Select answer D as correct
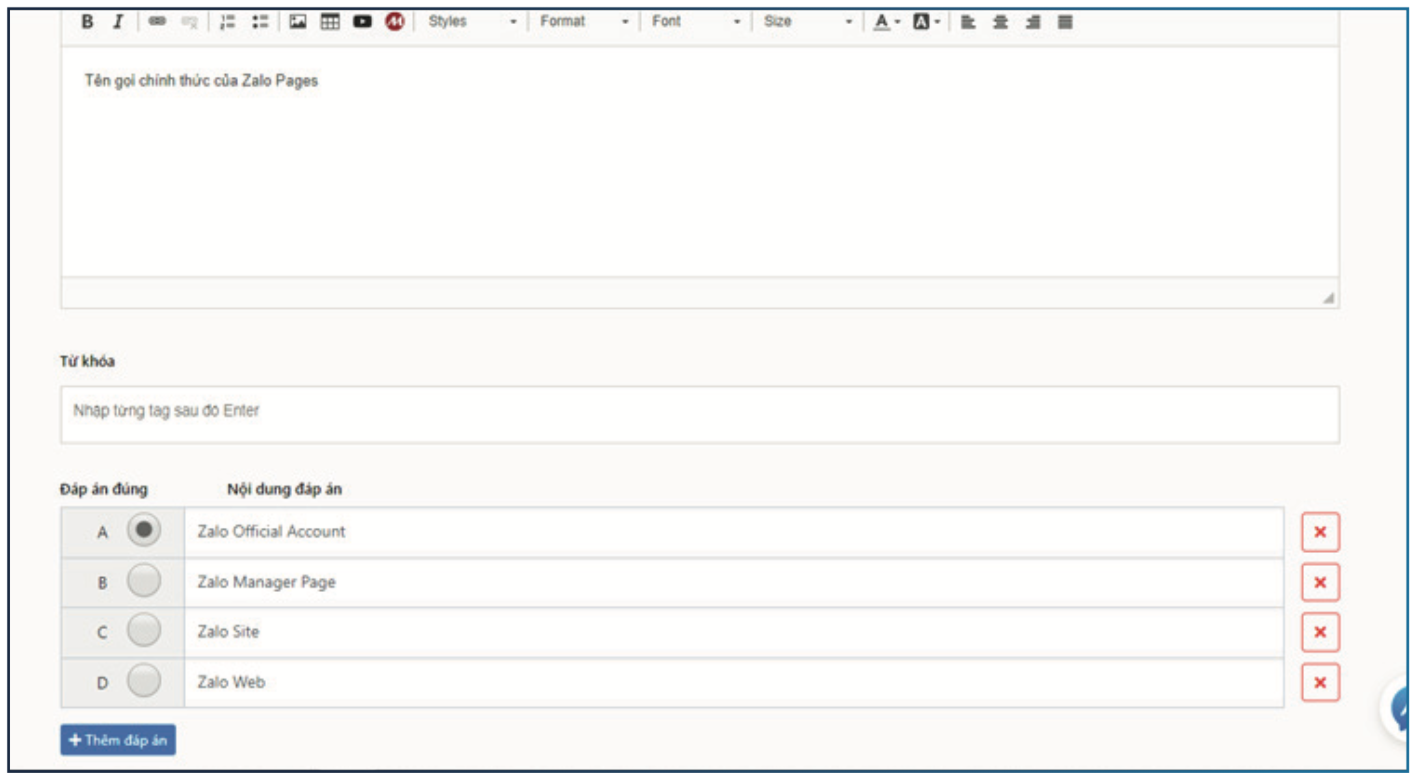Screen dimensions: 1416x782 click(144, 681)
